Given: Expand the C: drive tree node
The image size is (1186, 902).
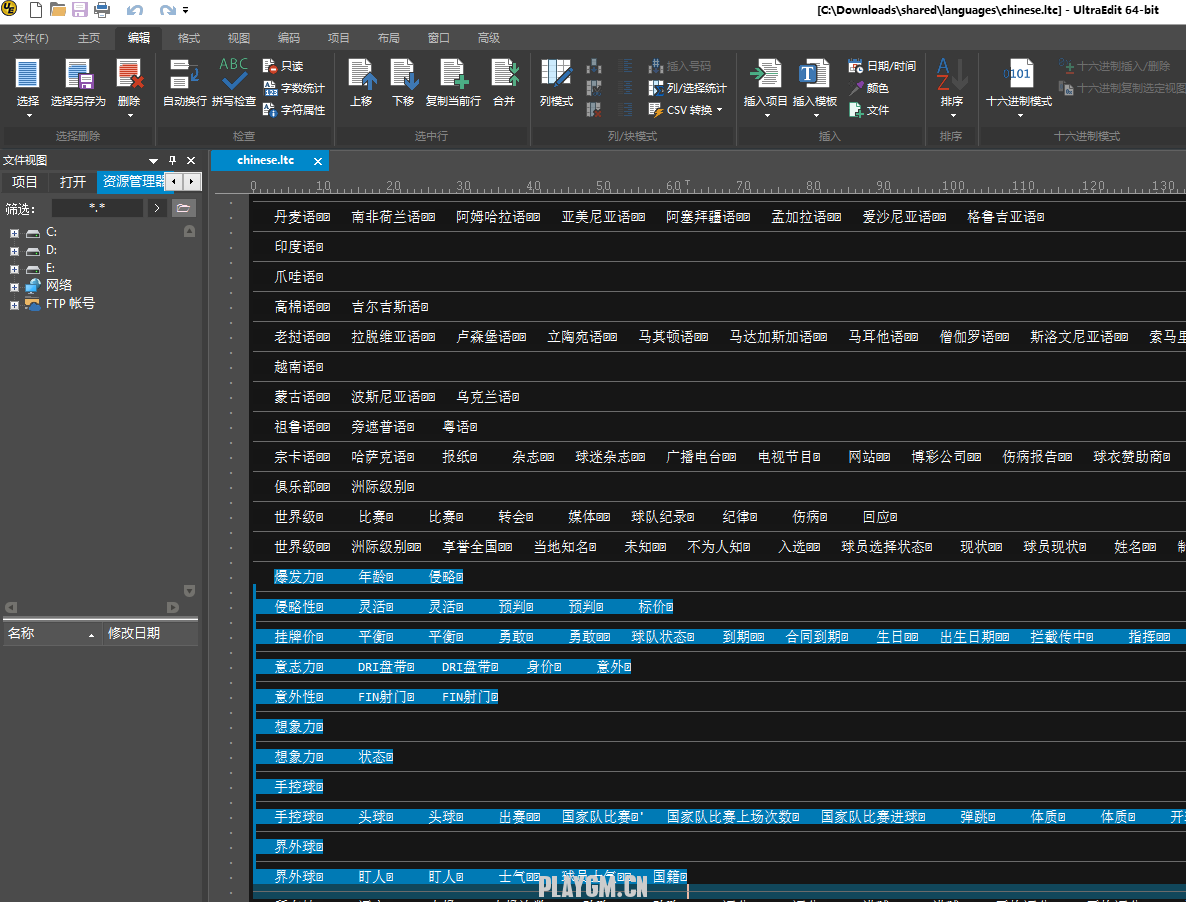Looking at the screenshot, I should 14,233.
